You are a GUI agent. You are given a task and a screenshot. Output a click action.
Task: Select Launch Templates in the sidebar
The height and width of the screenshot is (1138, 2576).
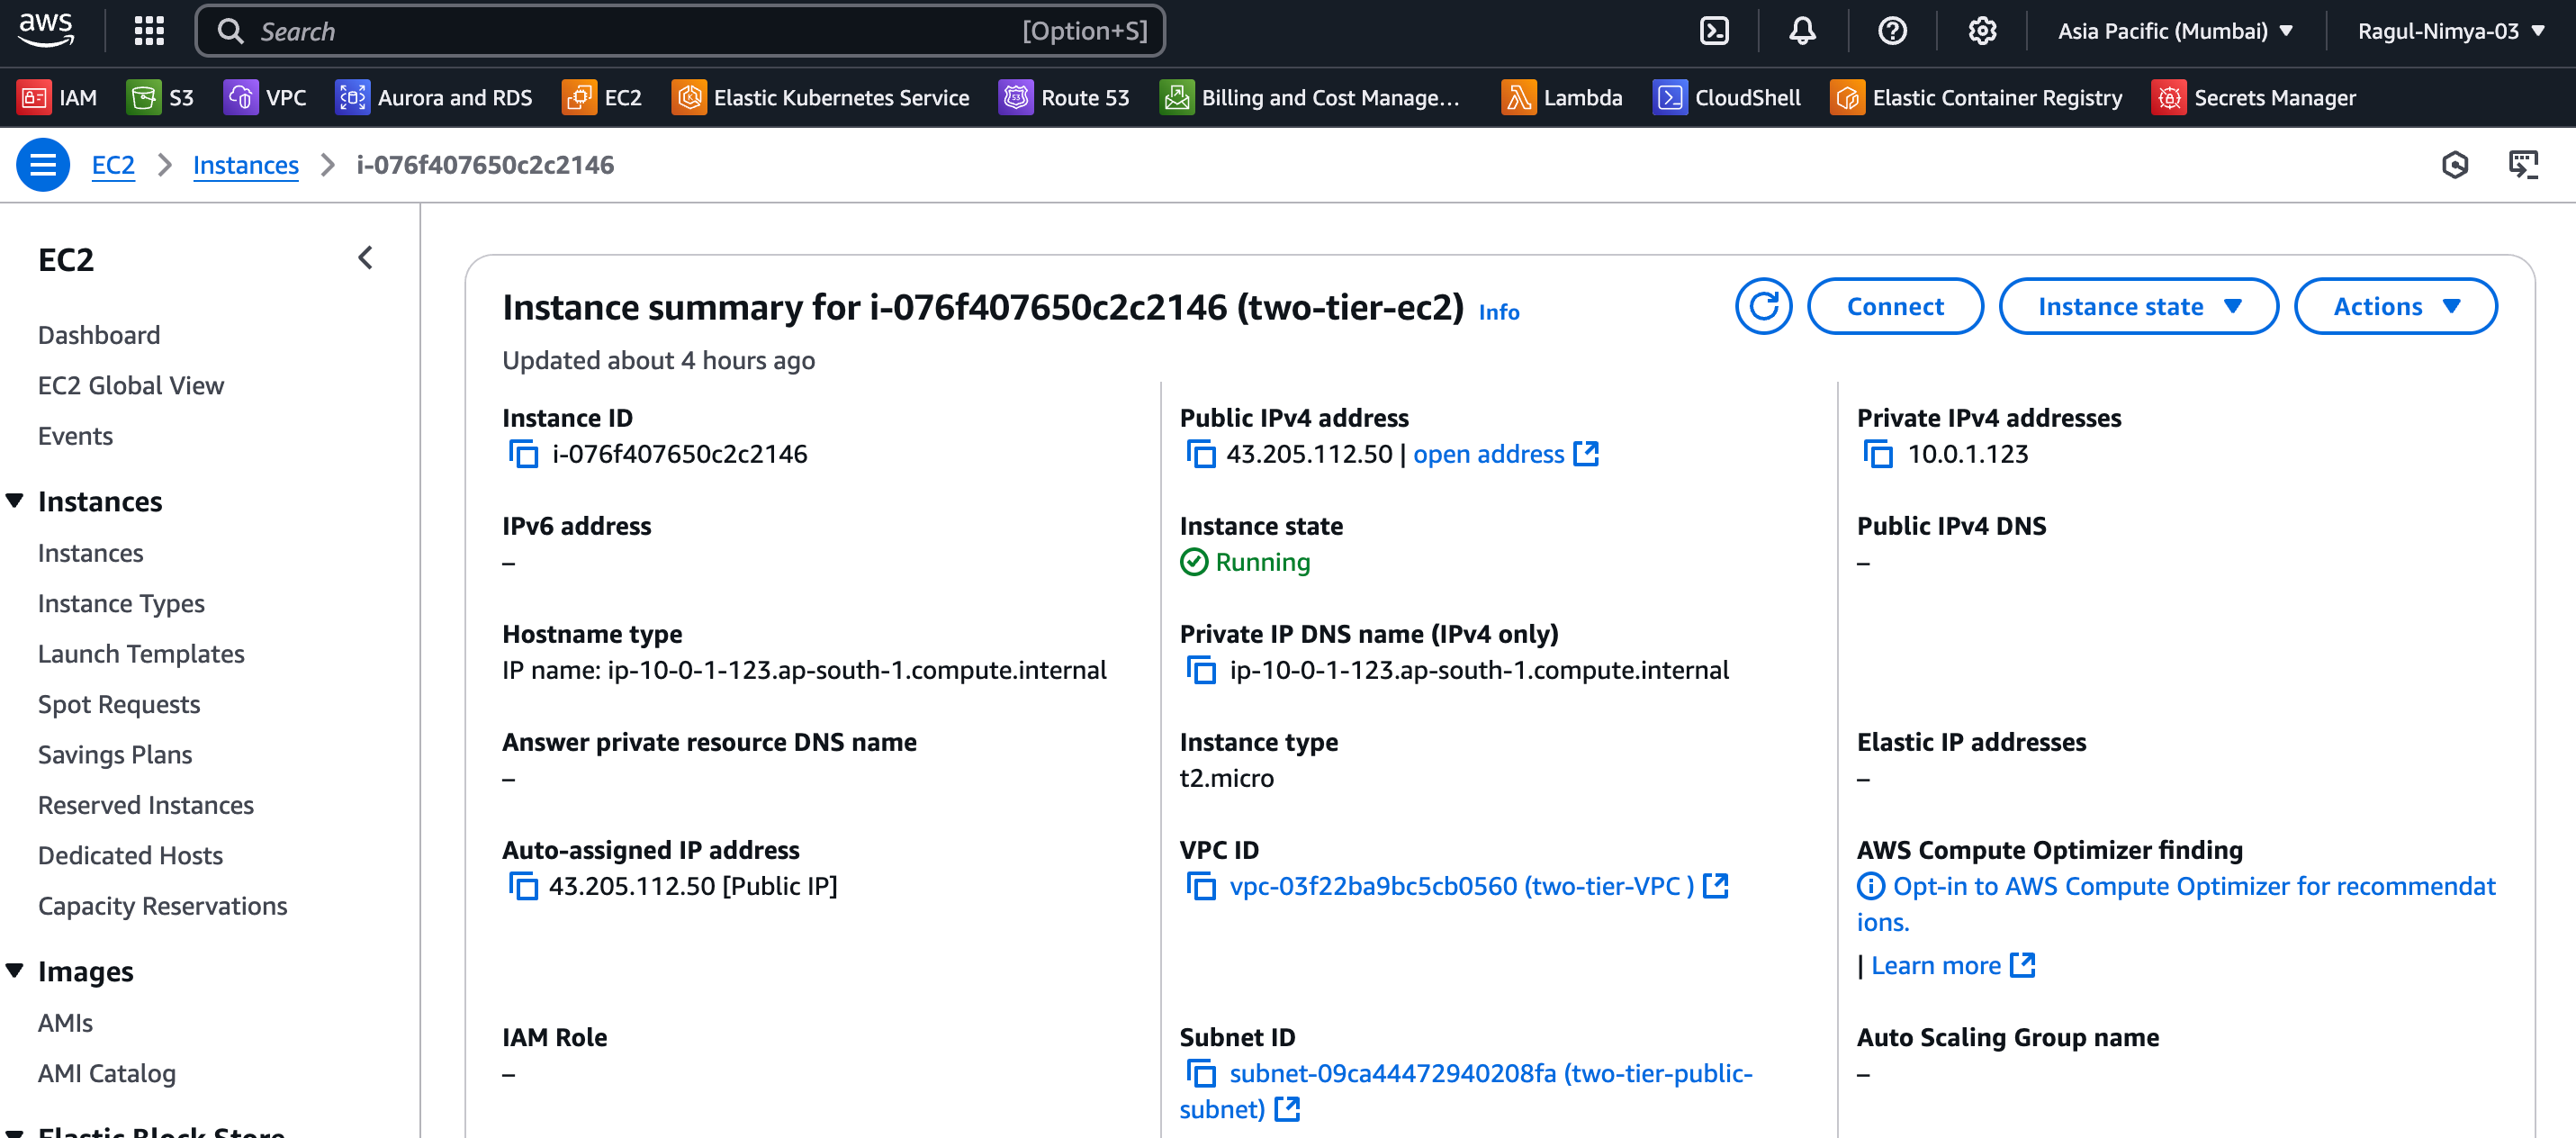[141, 654]
